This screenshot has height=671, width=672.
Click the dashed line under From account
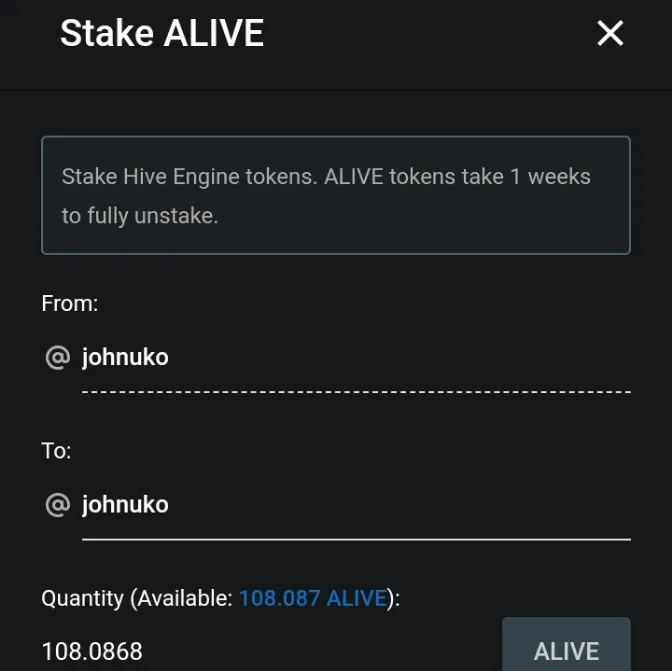click(356, 391)
